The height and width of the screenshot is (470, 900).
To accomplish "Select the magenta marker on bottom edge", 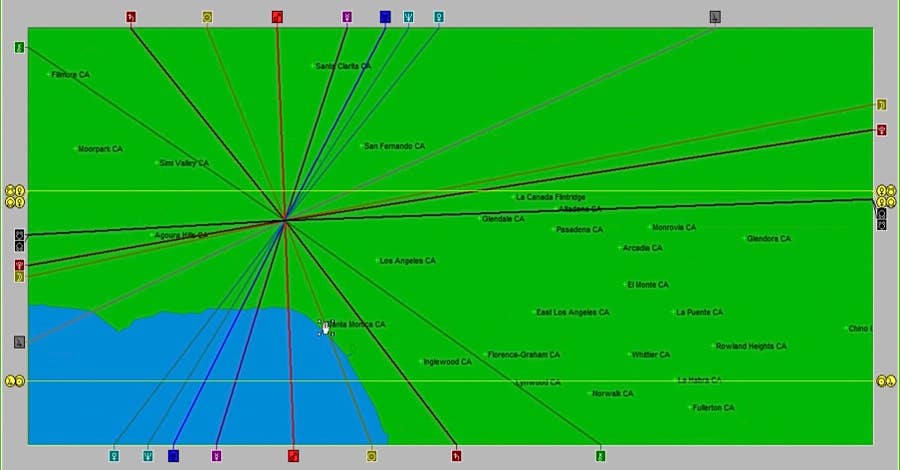I will [x=216, y=455].
